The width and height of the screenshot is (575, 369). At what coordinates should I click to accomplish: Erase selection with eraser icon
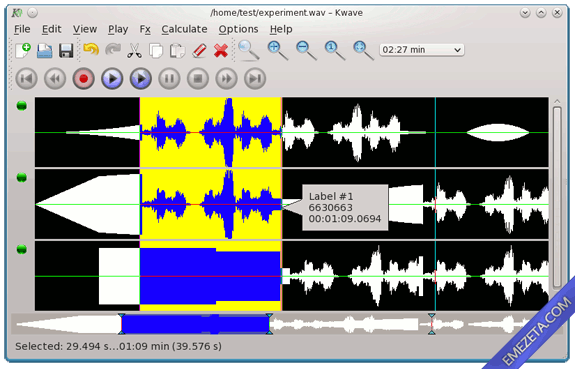pos(199,51)
